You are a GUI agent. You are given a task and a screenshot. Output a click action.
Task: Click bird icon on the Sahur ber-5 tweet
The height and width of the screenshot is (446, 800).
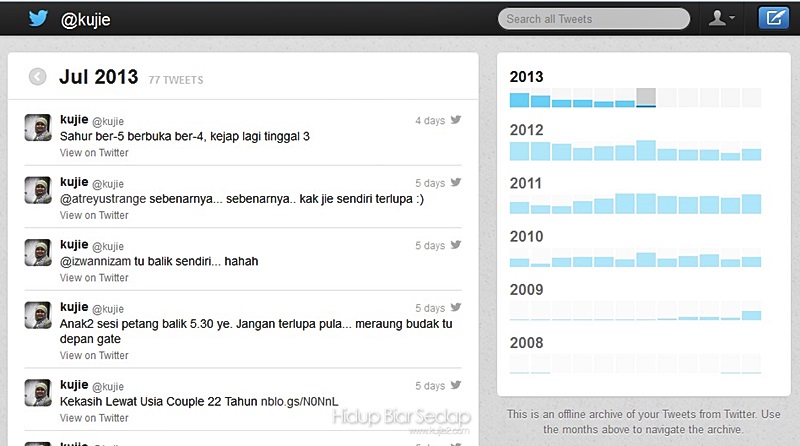456,120
